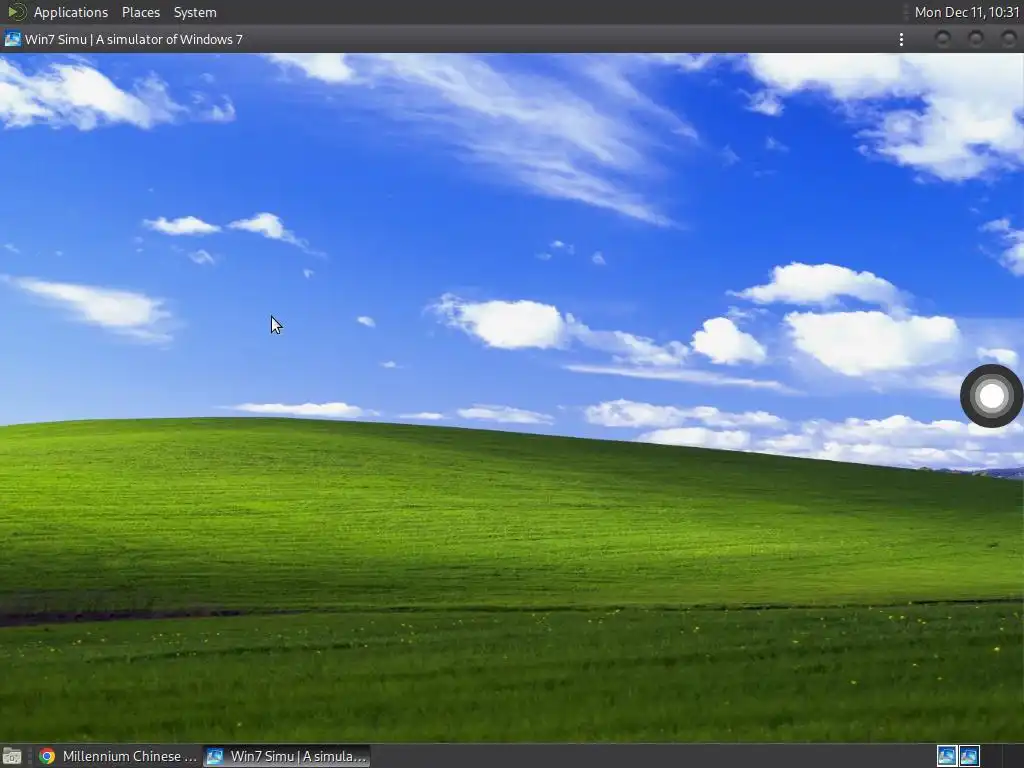Open the Applications menu in the top panel
This screenshot has width=1024, height=768.
[x=71, y=12]
